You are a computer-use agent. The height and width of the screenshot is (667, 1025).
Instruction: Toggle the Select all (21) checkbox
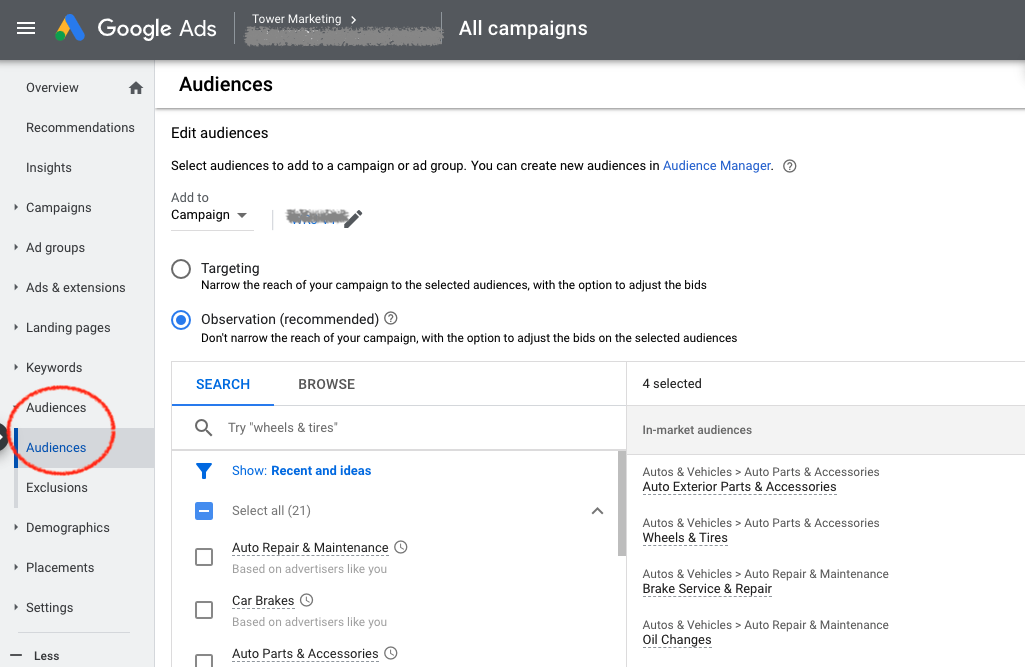point(204,511)
